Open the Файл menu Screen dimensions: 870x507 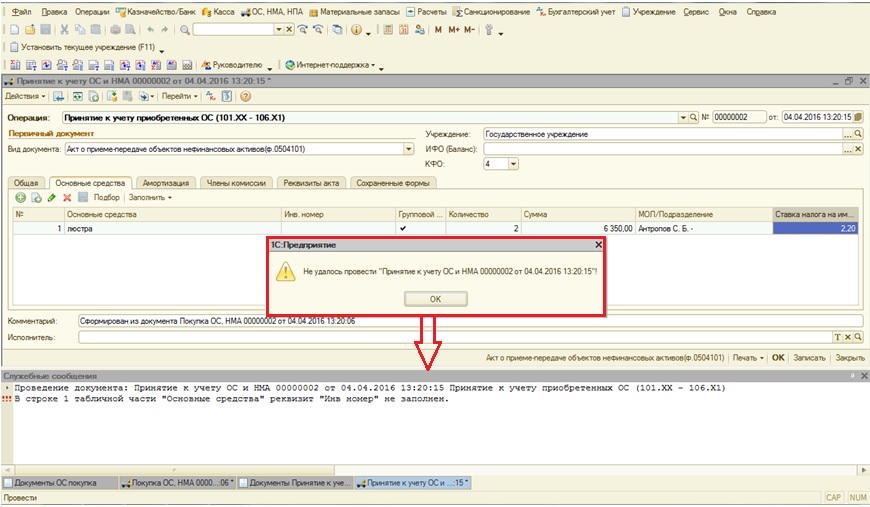(21, 12)
